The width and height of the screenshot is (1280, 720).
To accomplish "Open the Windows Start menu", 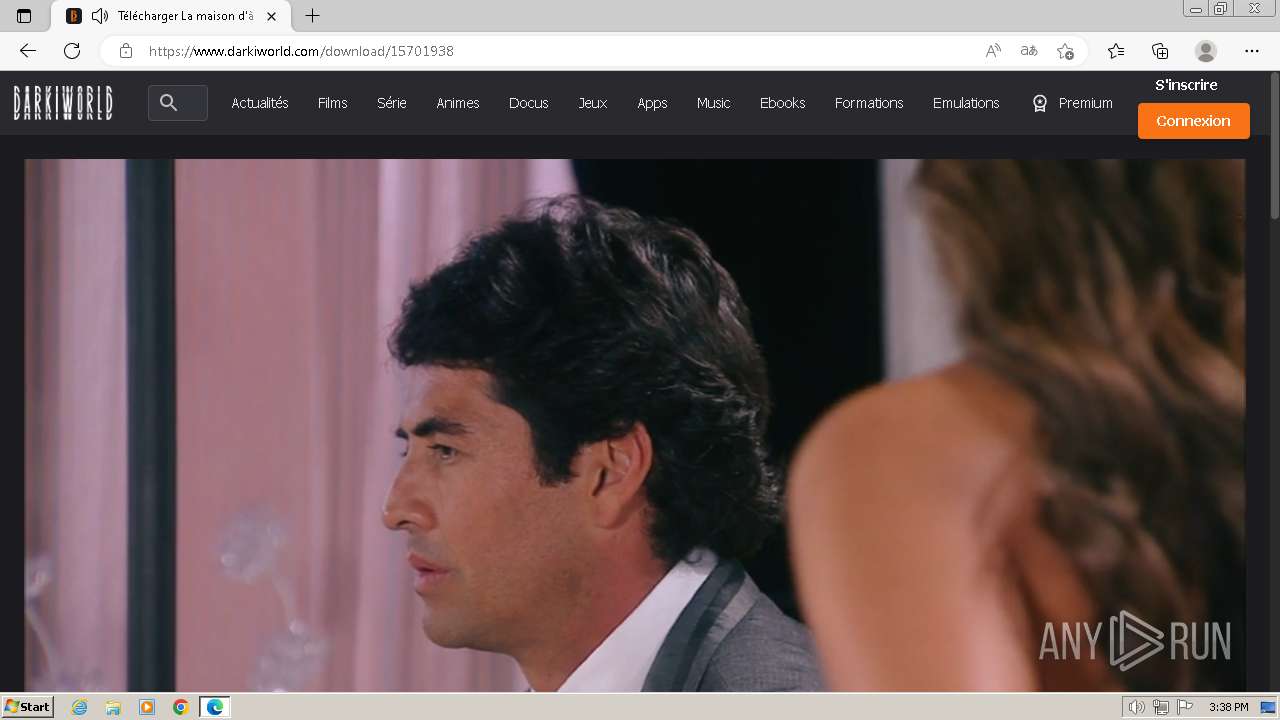I will (x=28, y=707).
